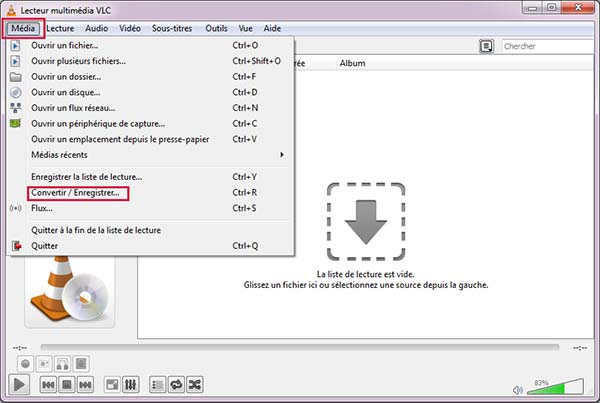
Task: Click elapsed time label left of seek bar
Action: pos(20,348)
